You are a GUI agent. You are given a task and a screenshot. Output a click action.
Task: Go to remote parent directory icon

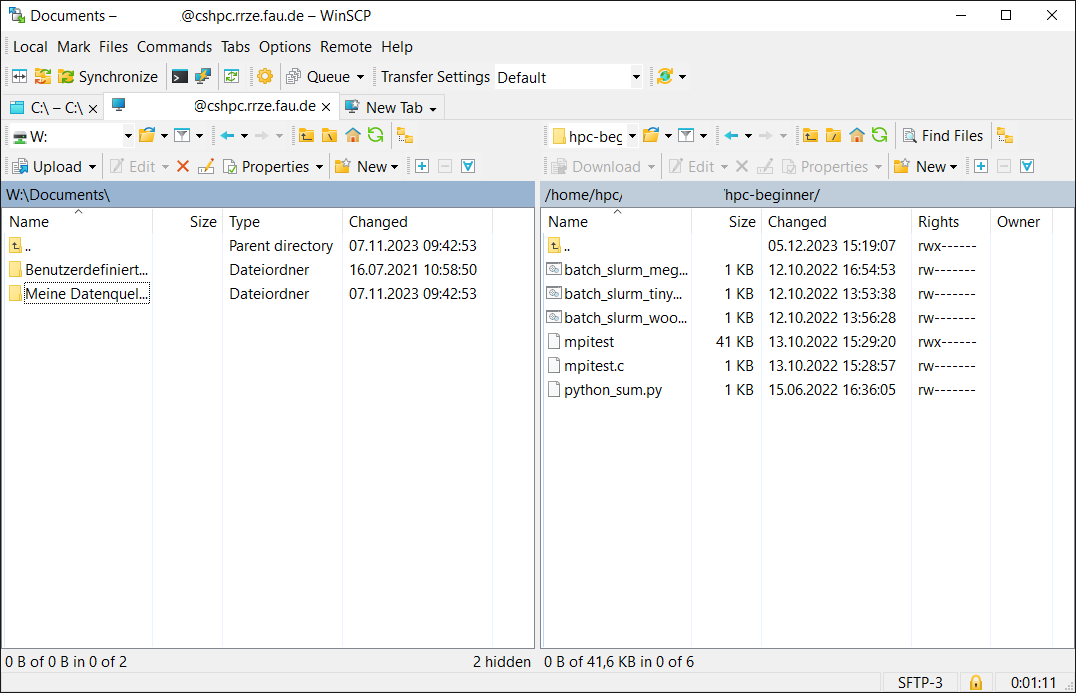pos(810,135)
